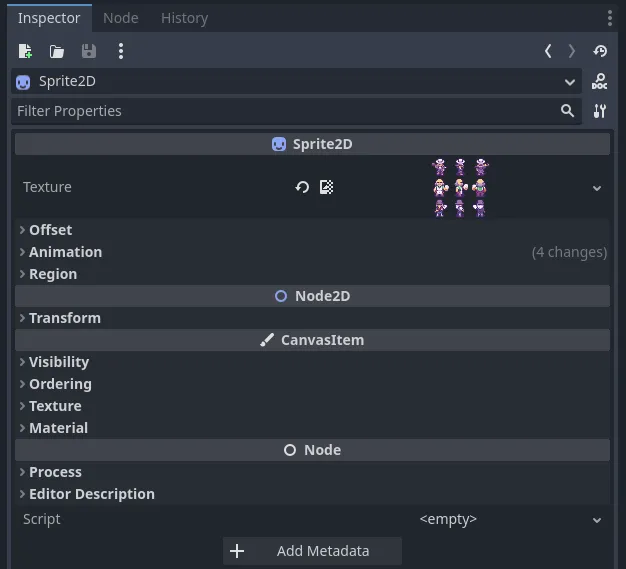Click the grayed-out save resource disk icon
The width and height of the screenshot is (626, 569).
(x=89, y=52)
